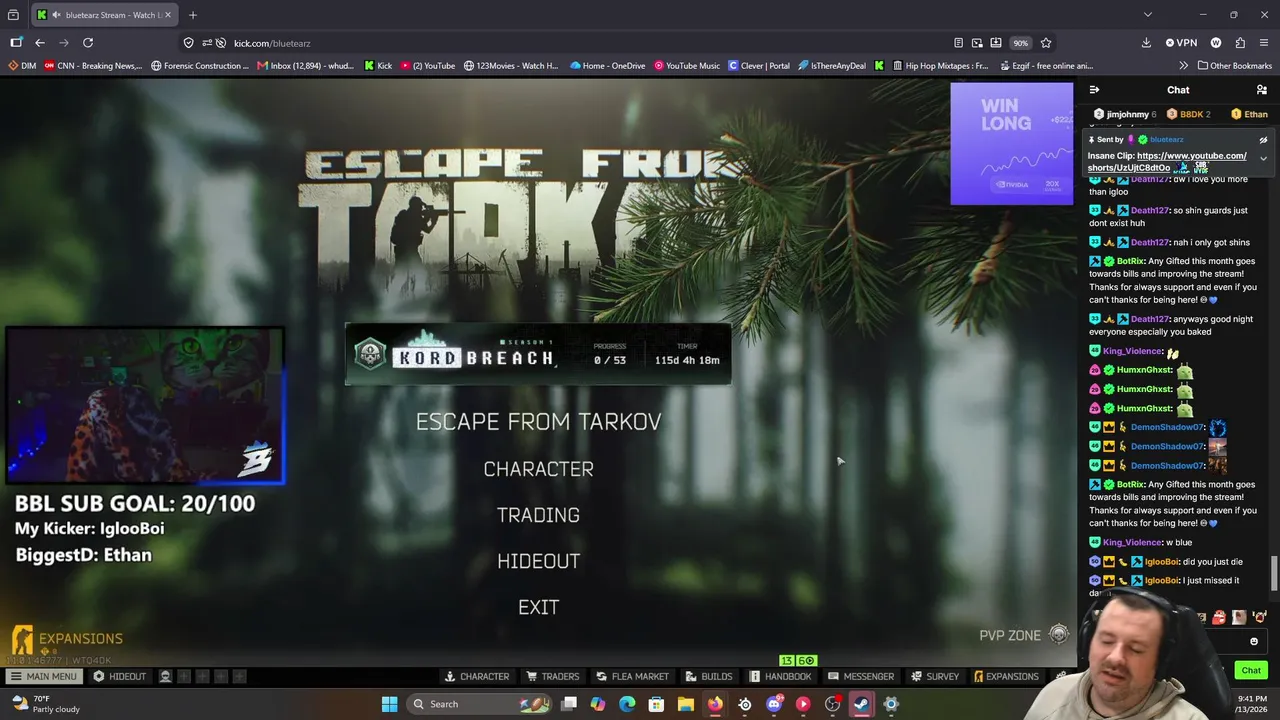Collapse the Kick chat panel
The height and width of the screenshot is (720, 1280).
(1094, 90)
